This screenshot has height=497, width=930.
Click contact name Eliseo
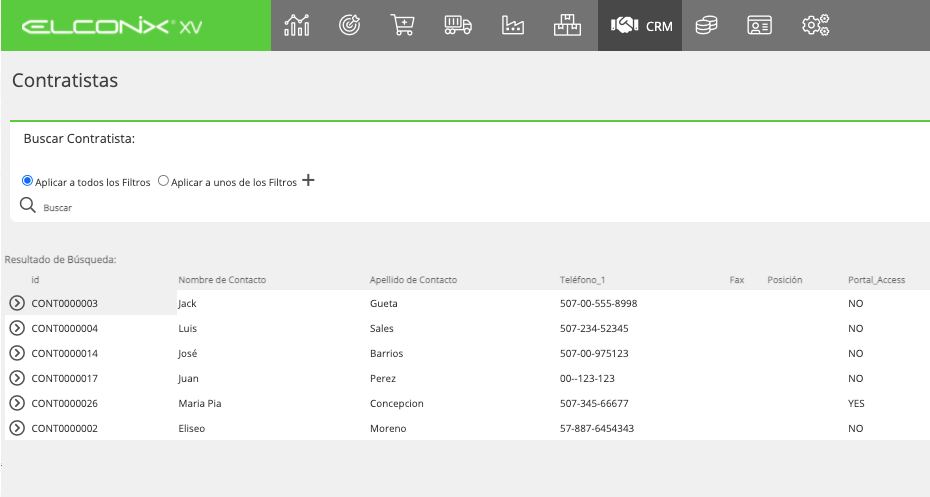tap(192, 428)
